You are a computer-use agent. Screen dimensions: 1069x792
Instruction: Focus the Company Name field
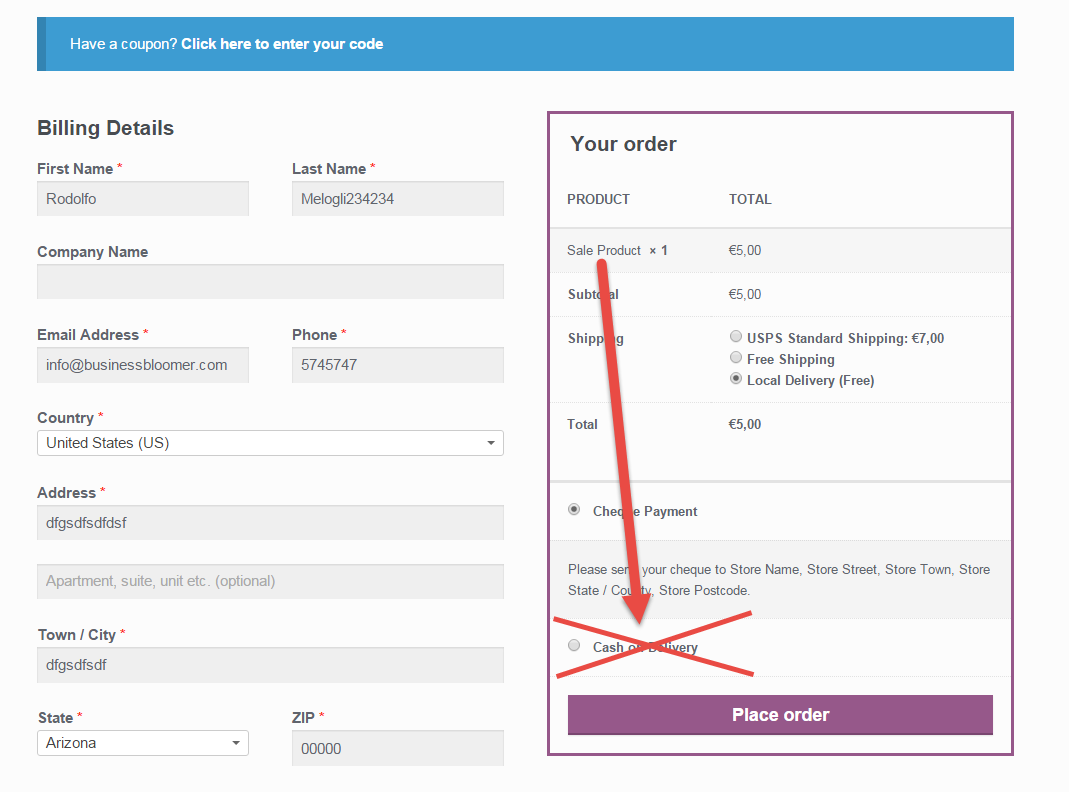[x=270, y=281]
